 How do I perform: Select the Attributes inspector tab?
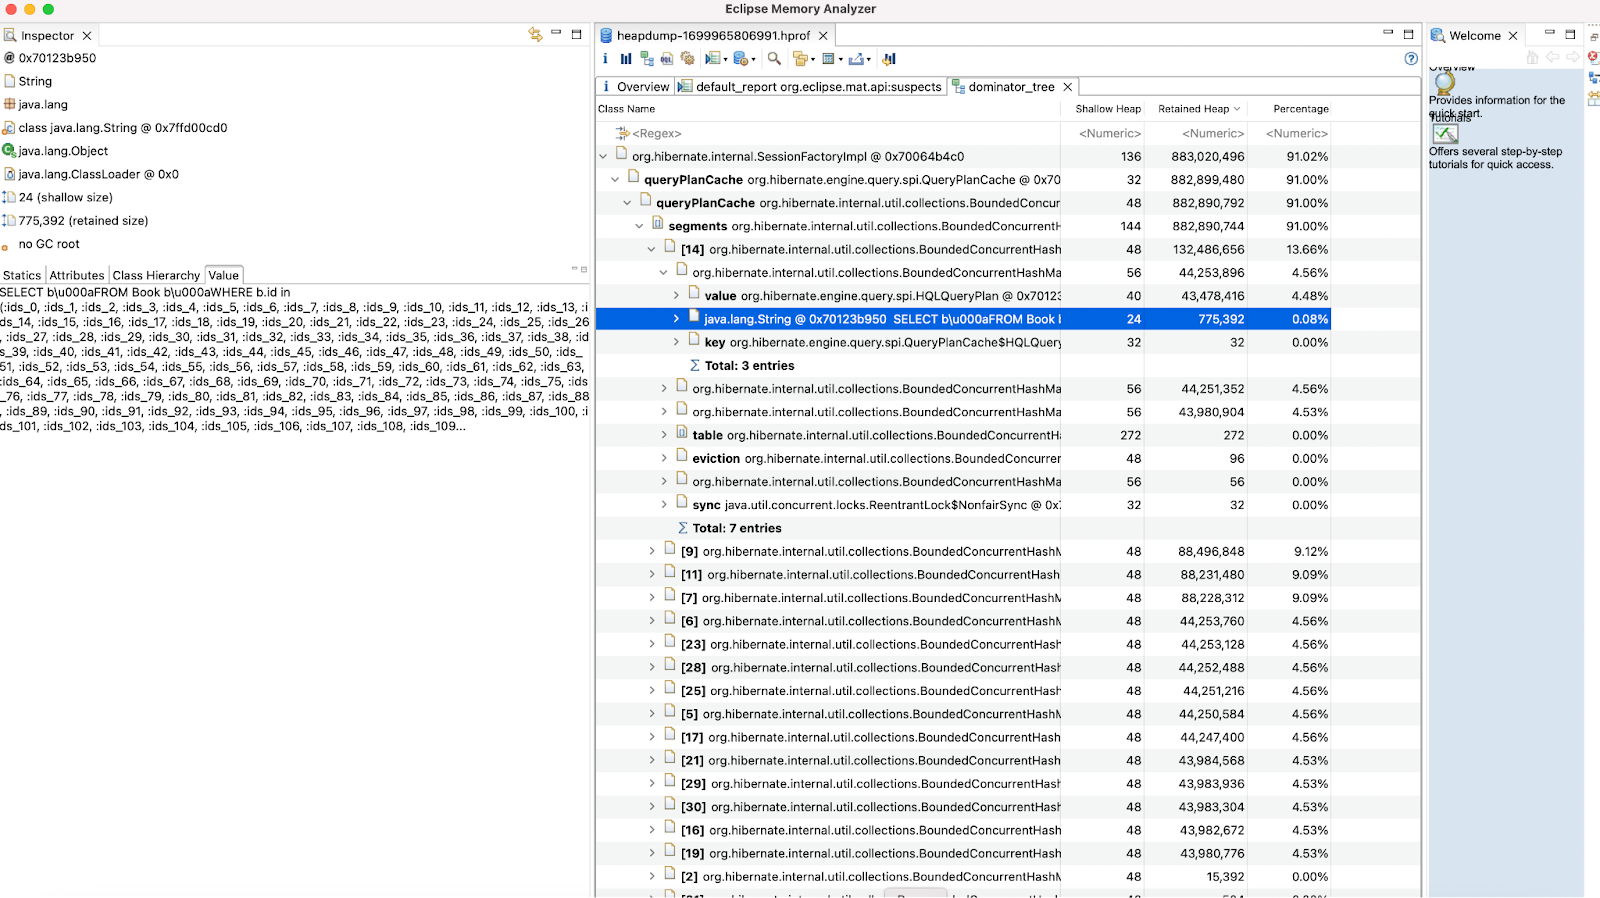(77, 275)
